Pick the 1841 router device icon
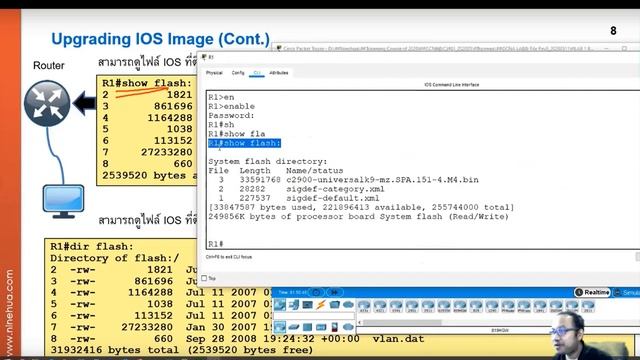Viewport: 640px width, 360px height. [540, 306]
